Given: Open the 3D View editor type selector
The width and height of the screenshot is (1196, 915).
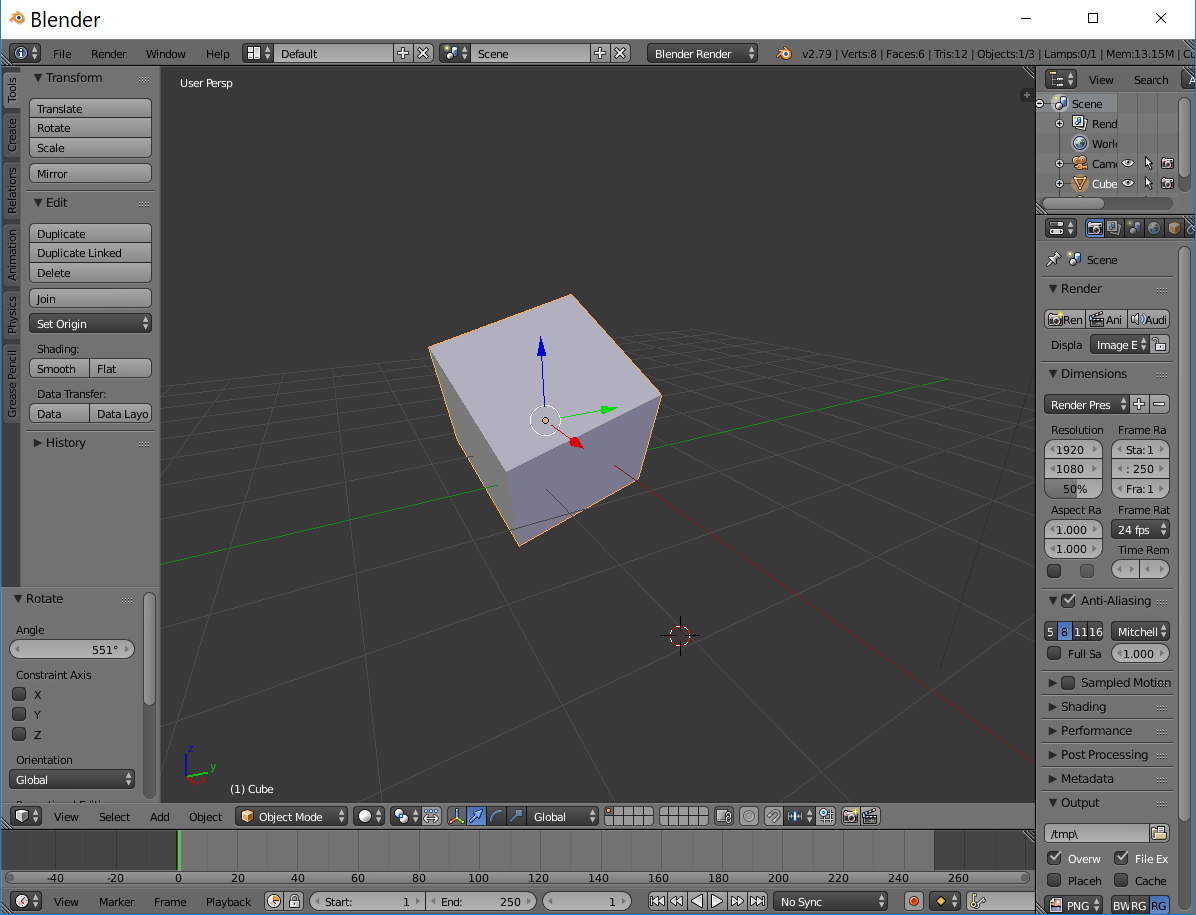Looking at the screenshot, I should [x=27, y=817].
